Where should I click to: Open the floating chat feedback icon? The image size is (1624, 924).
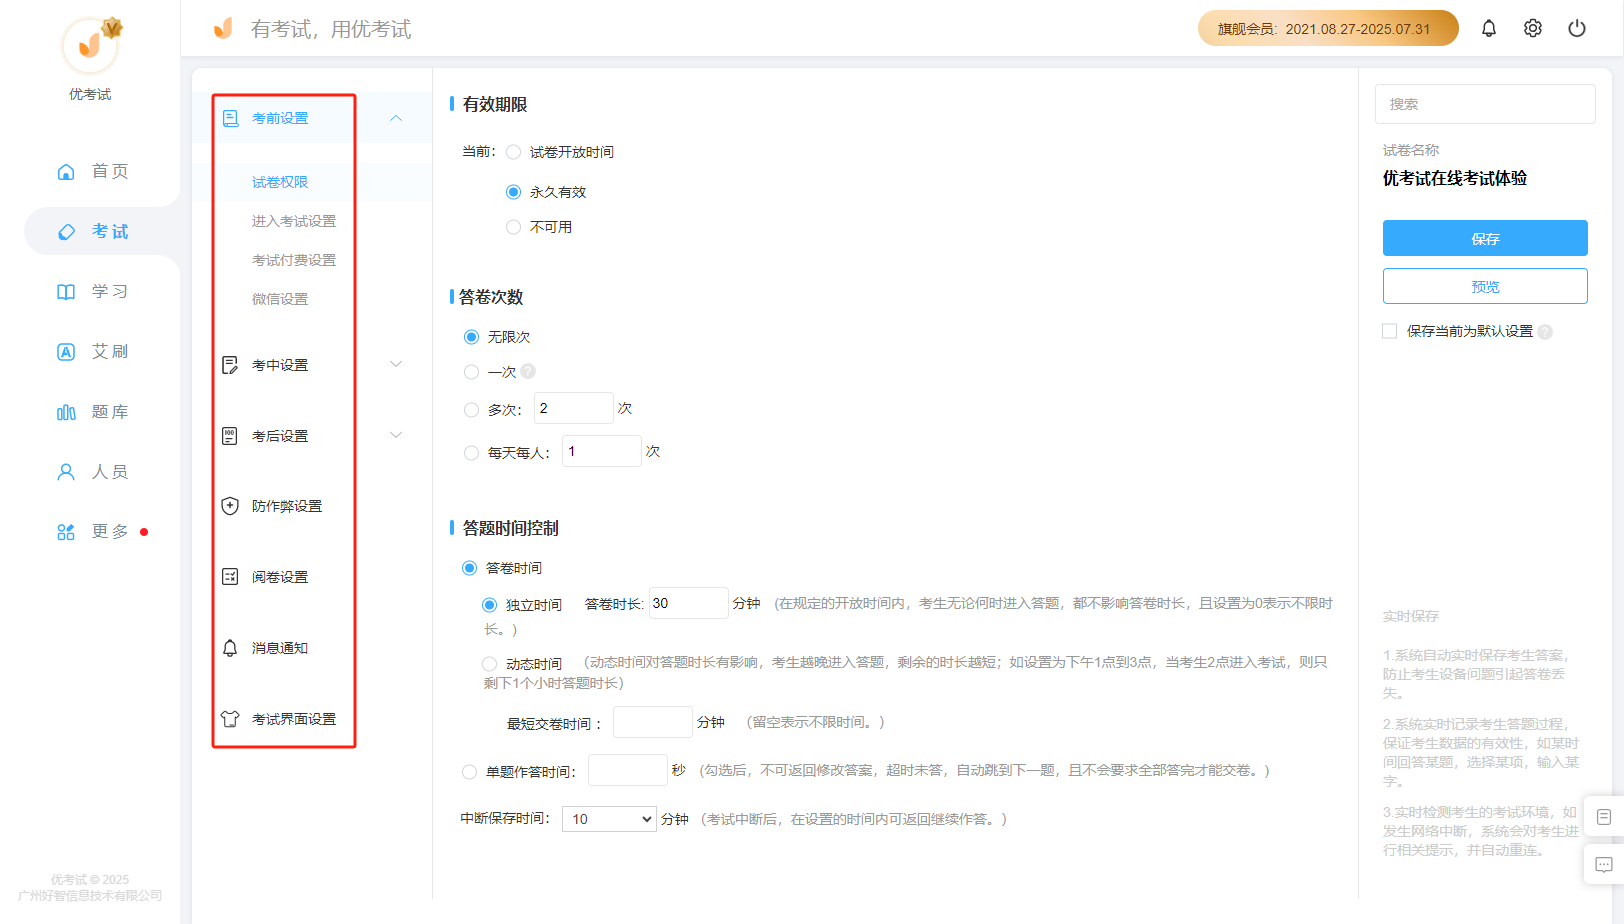tap(1604, 865)
